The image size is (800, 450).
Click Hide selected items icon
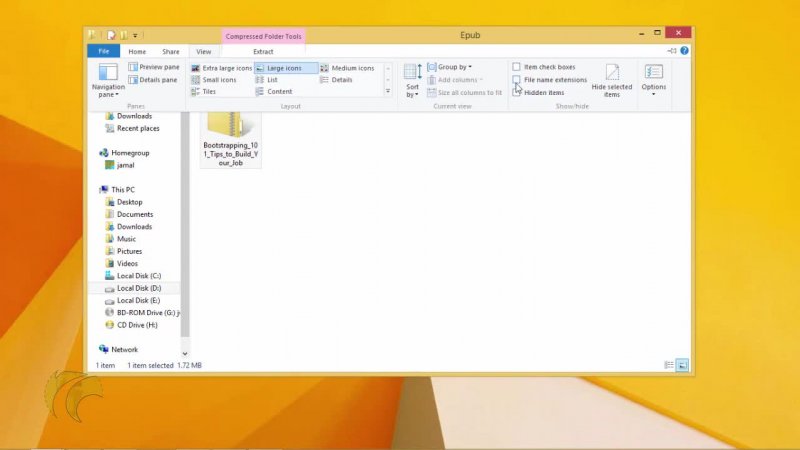(612, 78)
